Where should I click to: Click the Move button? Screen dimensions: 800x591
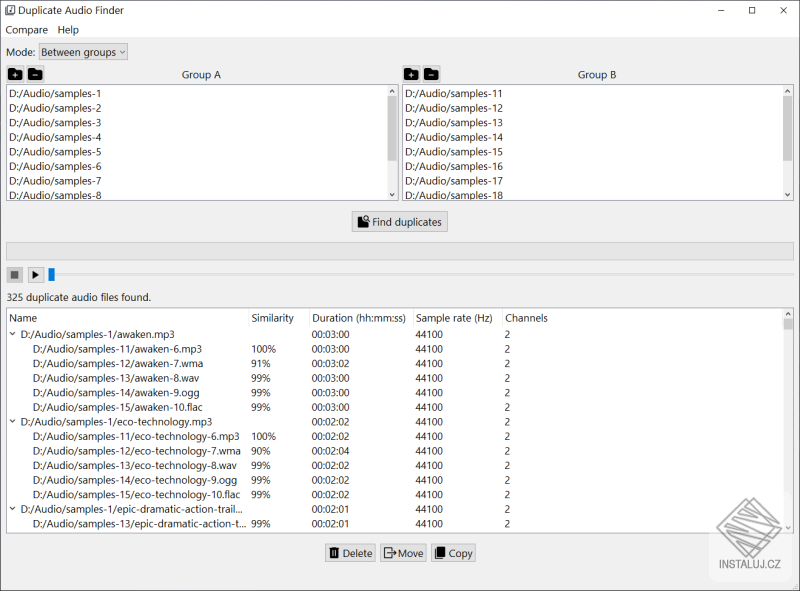click(x=404, y=553)
